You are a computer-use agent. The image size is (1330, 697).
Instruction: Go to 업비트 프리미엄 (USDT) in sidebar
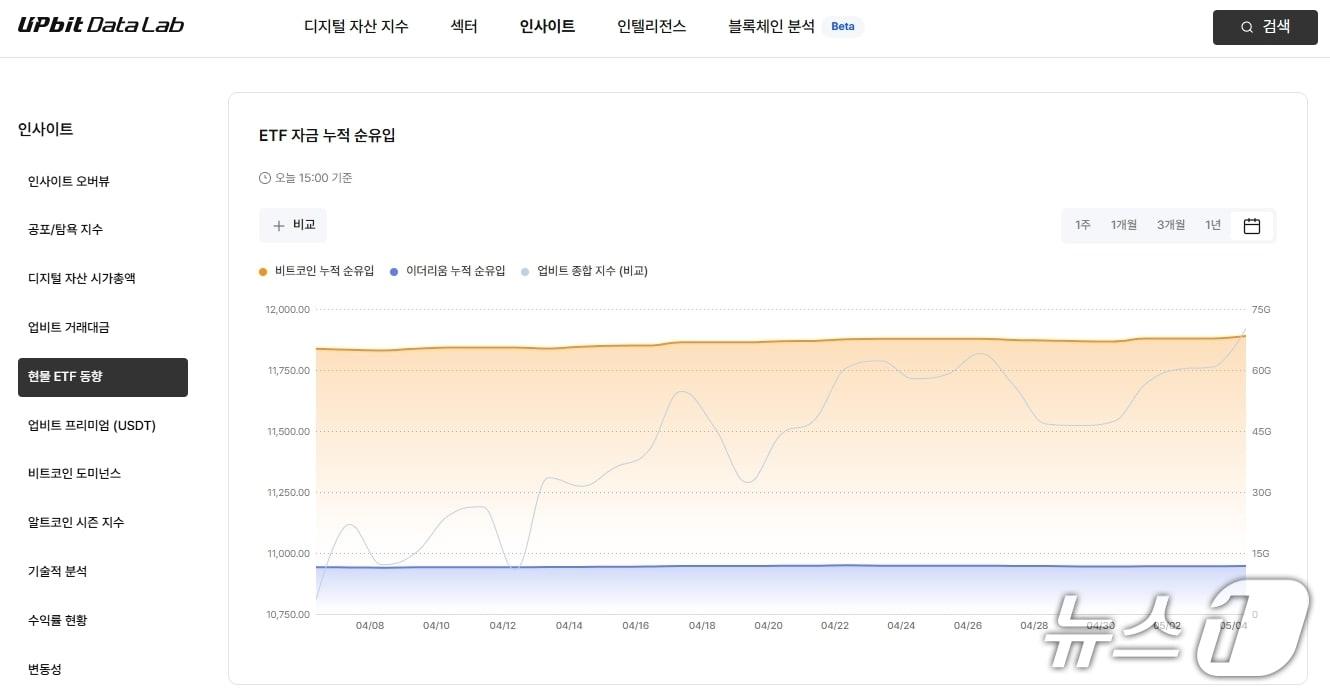point(92,426)
